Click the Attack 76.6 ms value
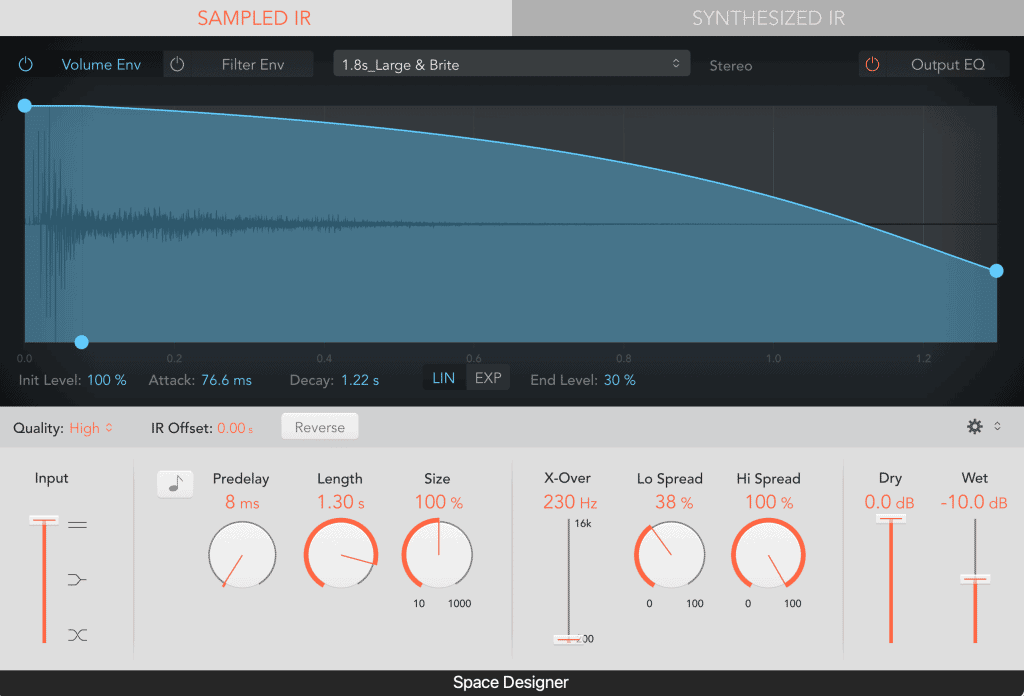Image resolution: width=1024 pixels, height=696 pixels. (226, 380)
